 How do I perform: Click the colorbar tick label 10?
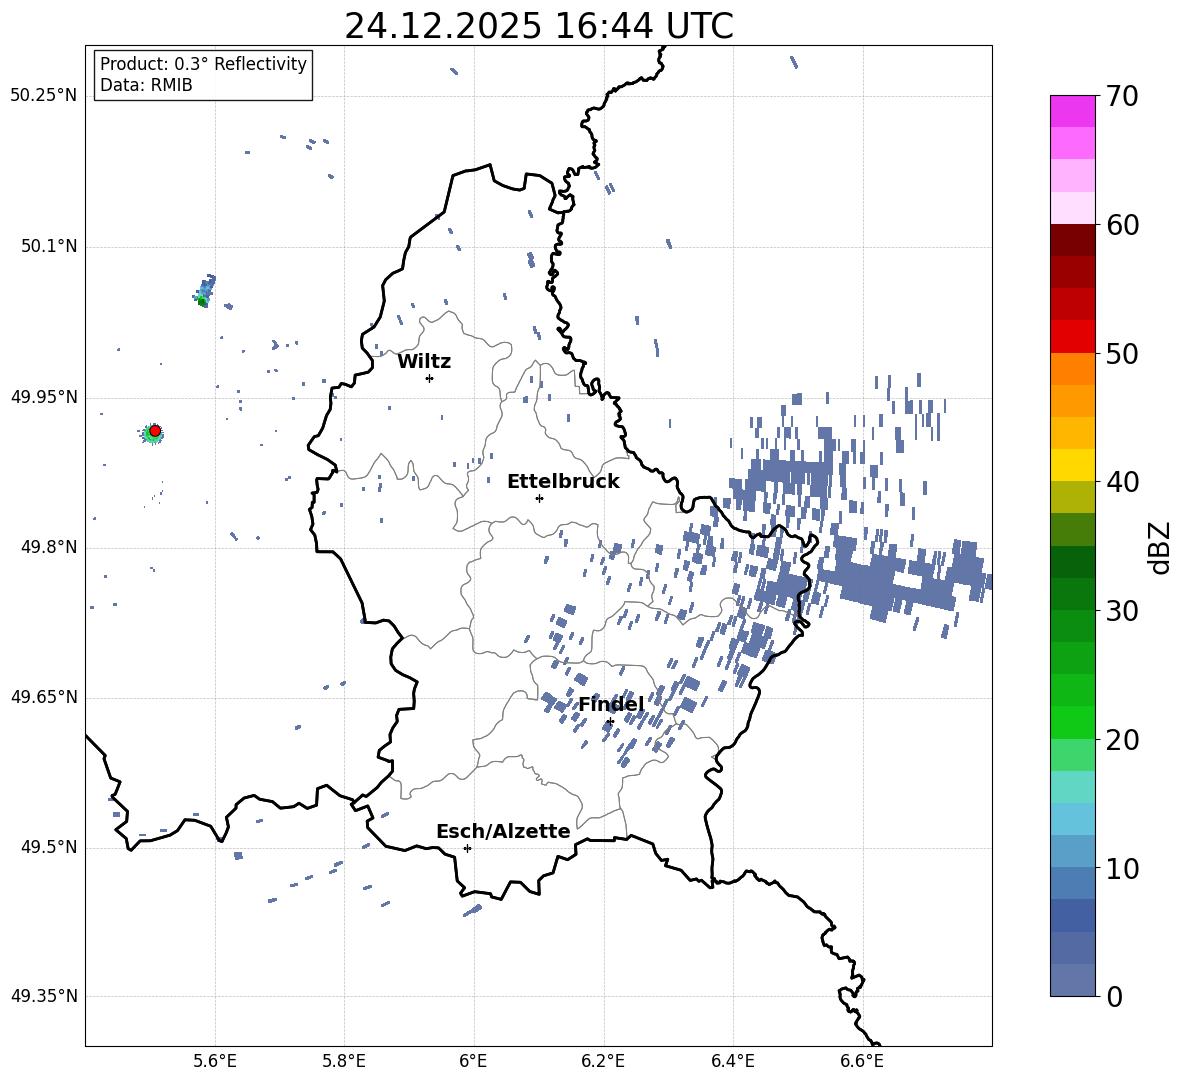[x=1122, y=869]
